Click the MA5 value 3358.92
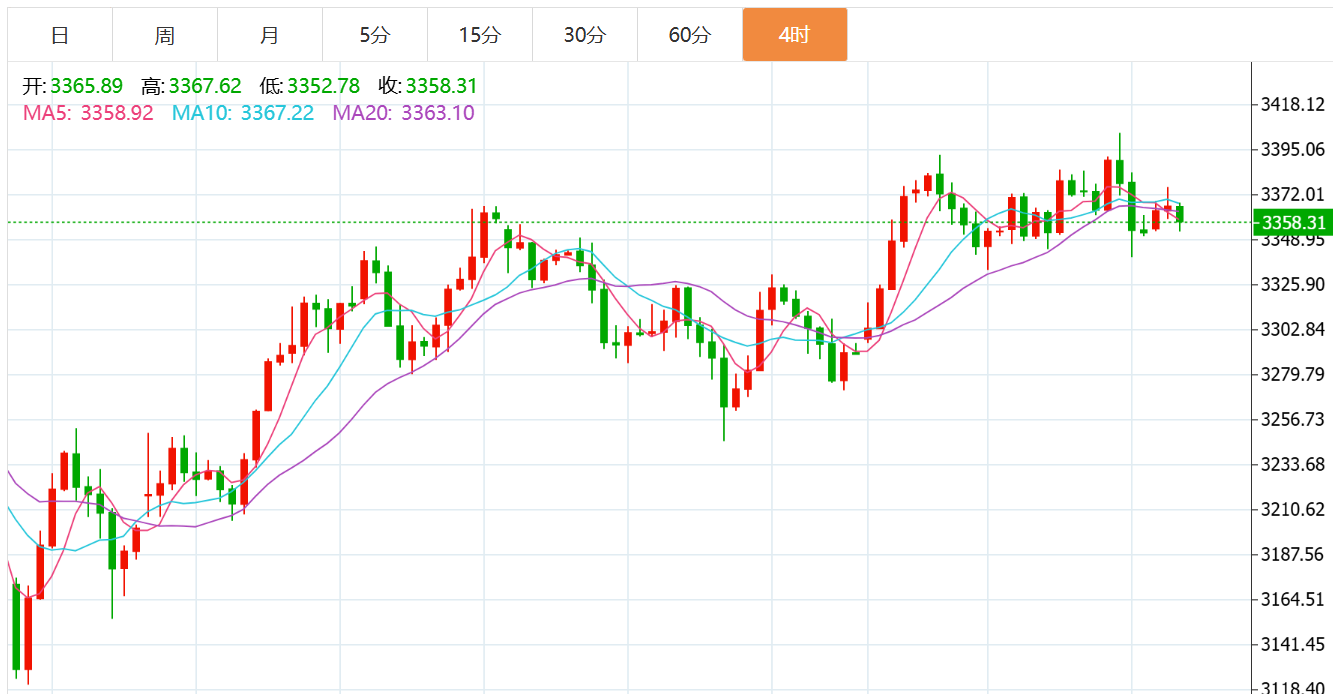The image size is (1333, 694). click(x=117, y=113)
